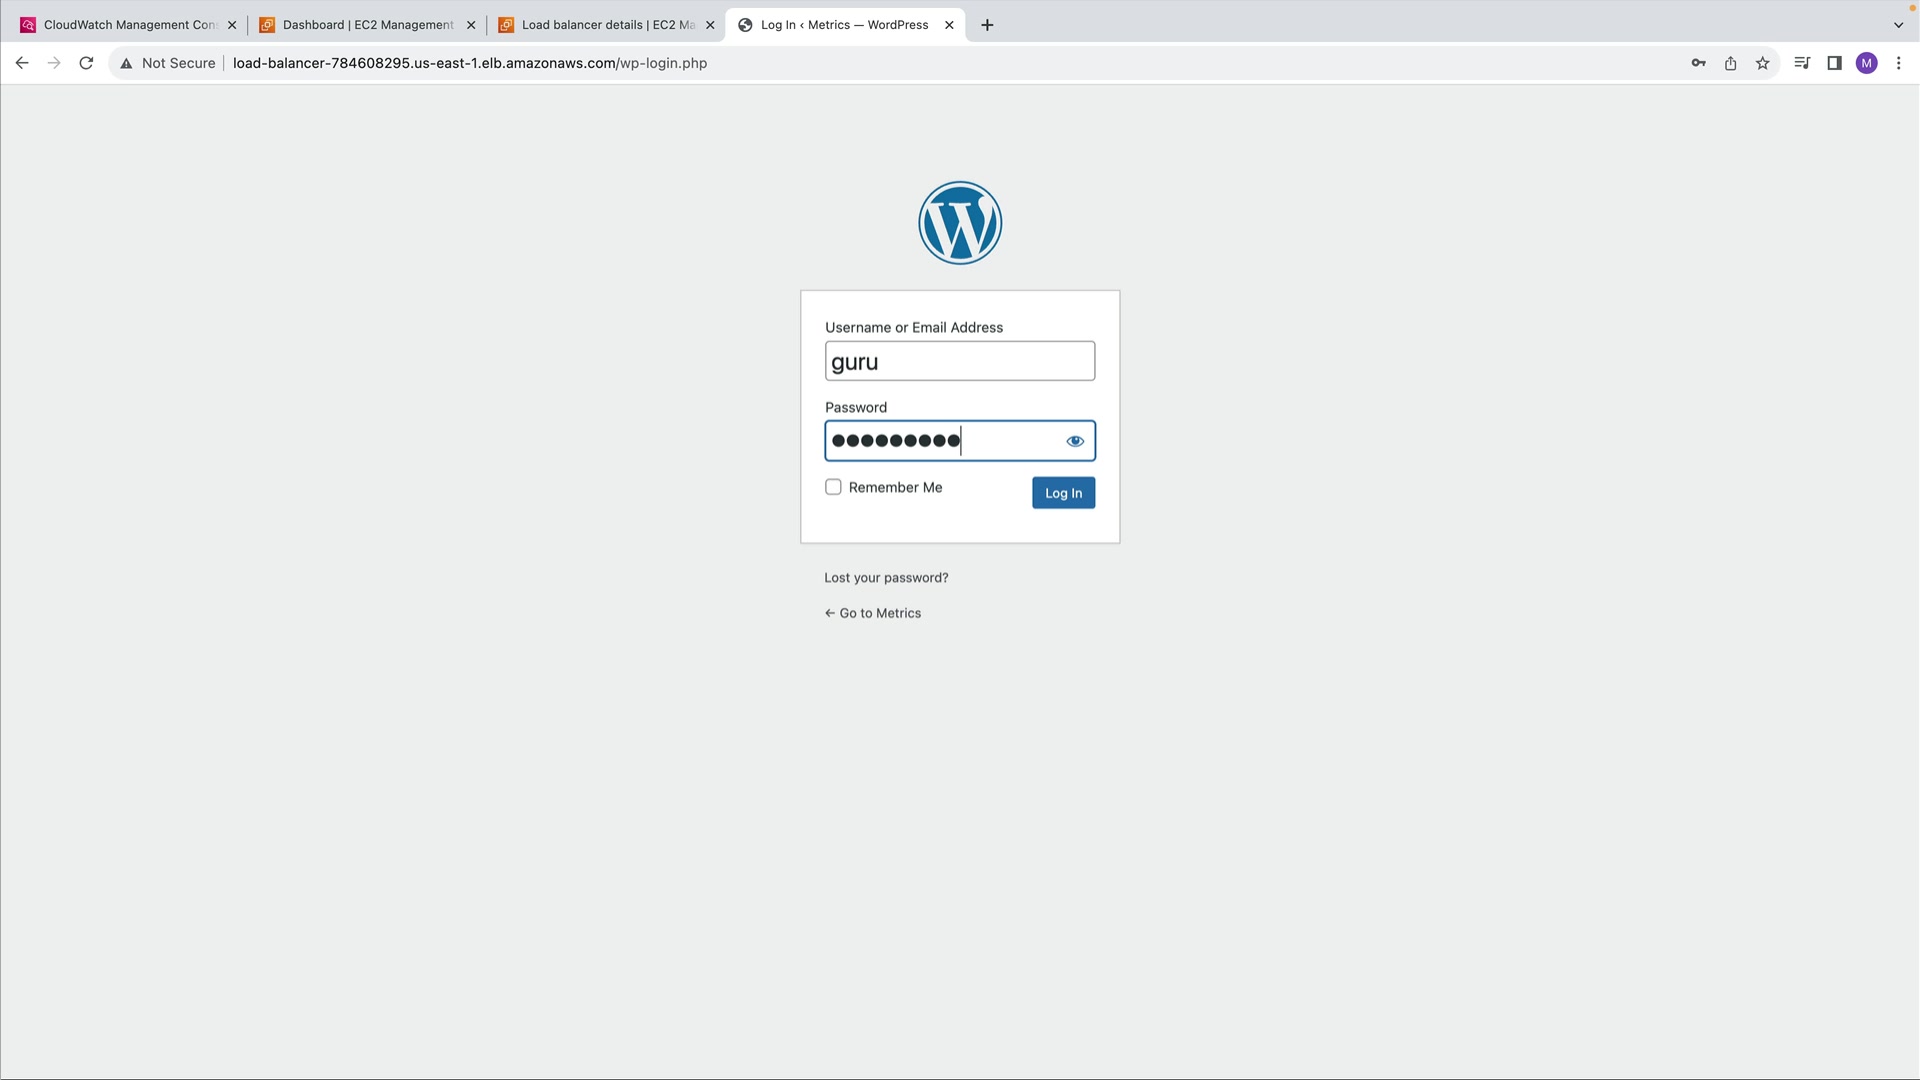This screenshot has width=1920, height=1080.
Task: Open media controls icon in toolbar
Action: point(1802,63)
